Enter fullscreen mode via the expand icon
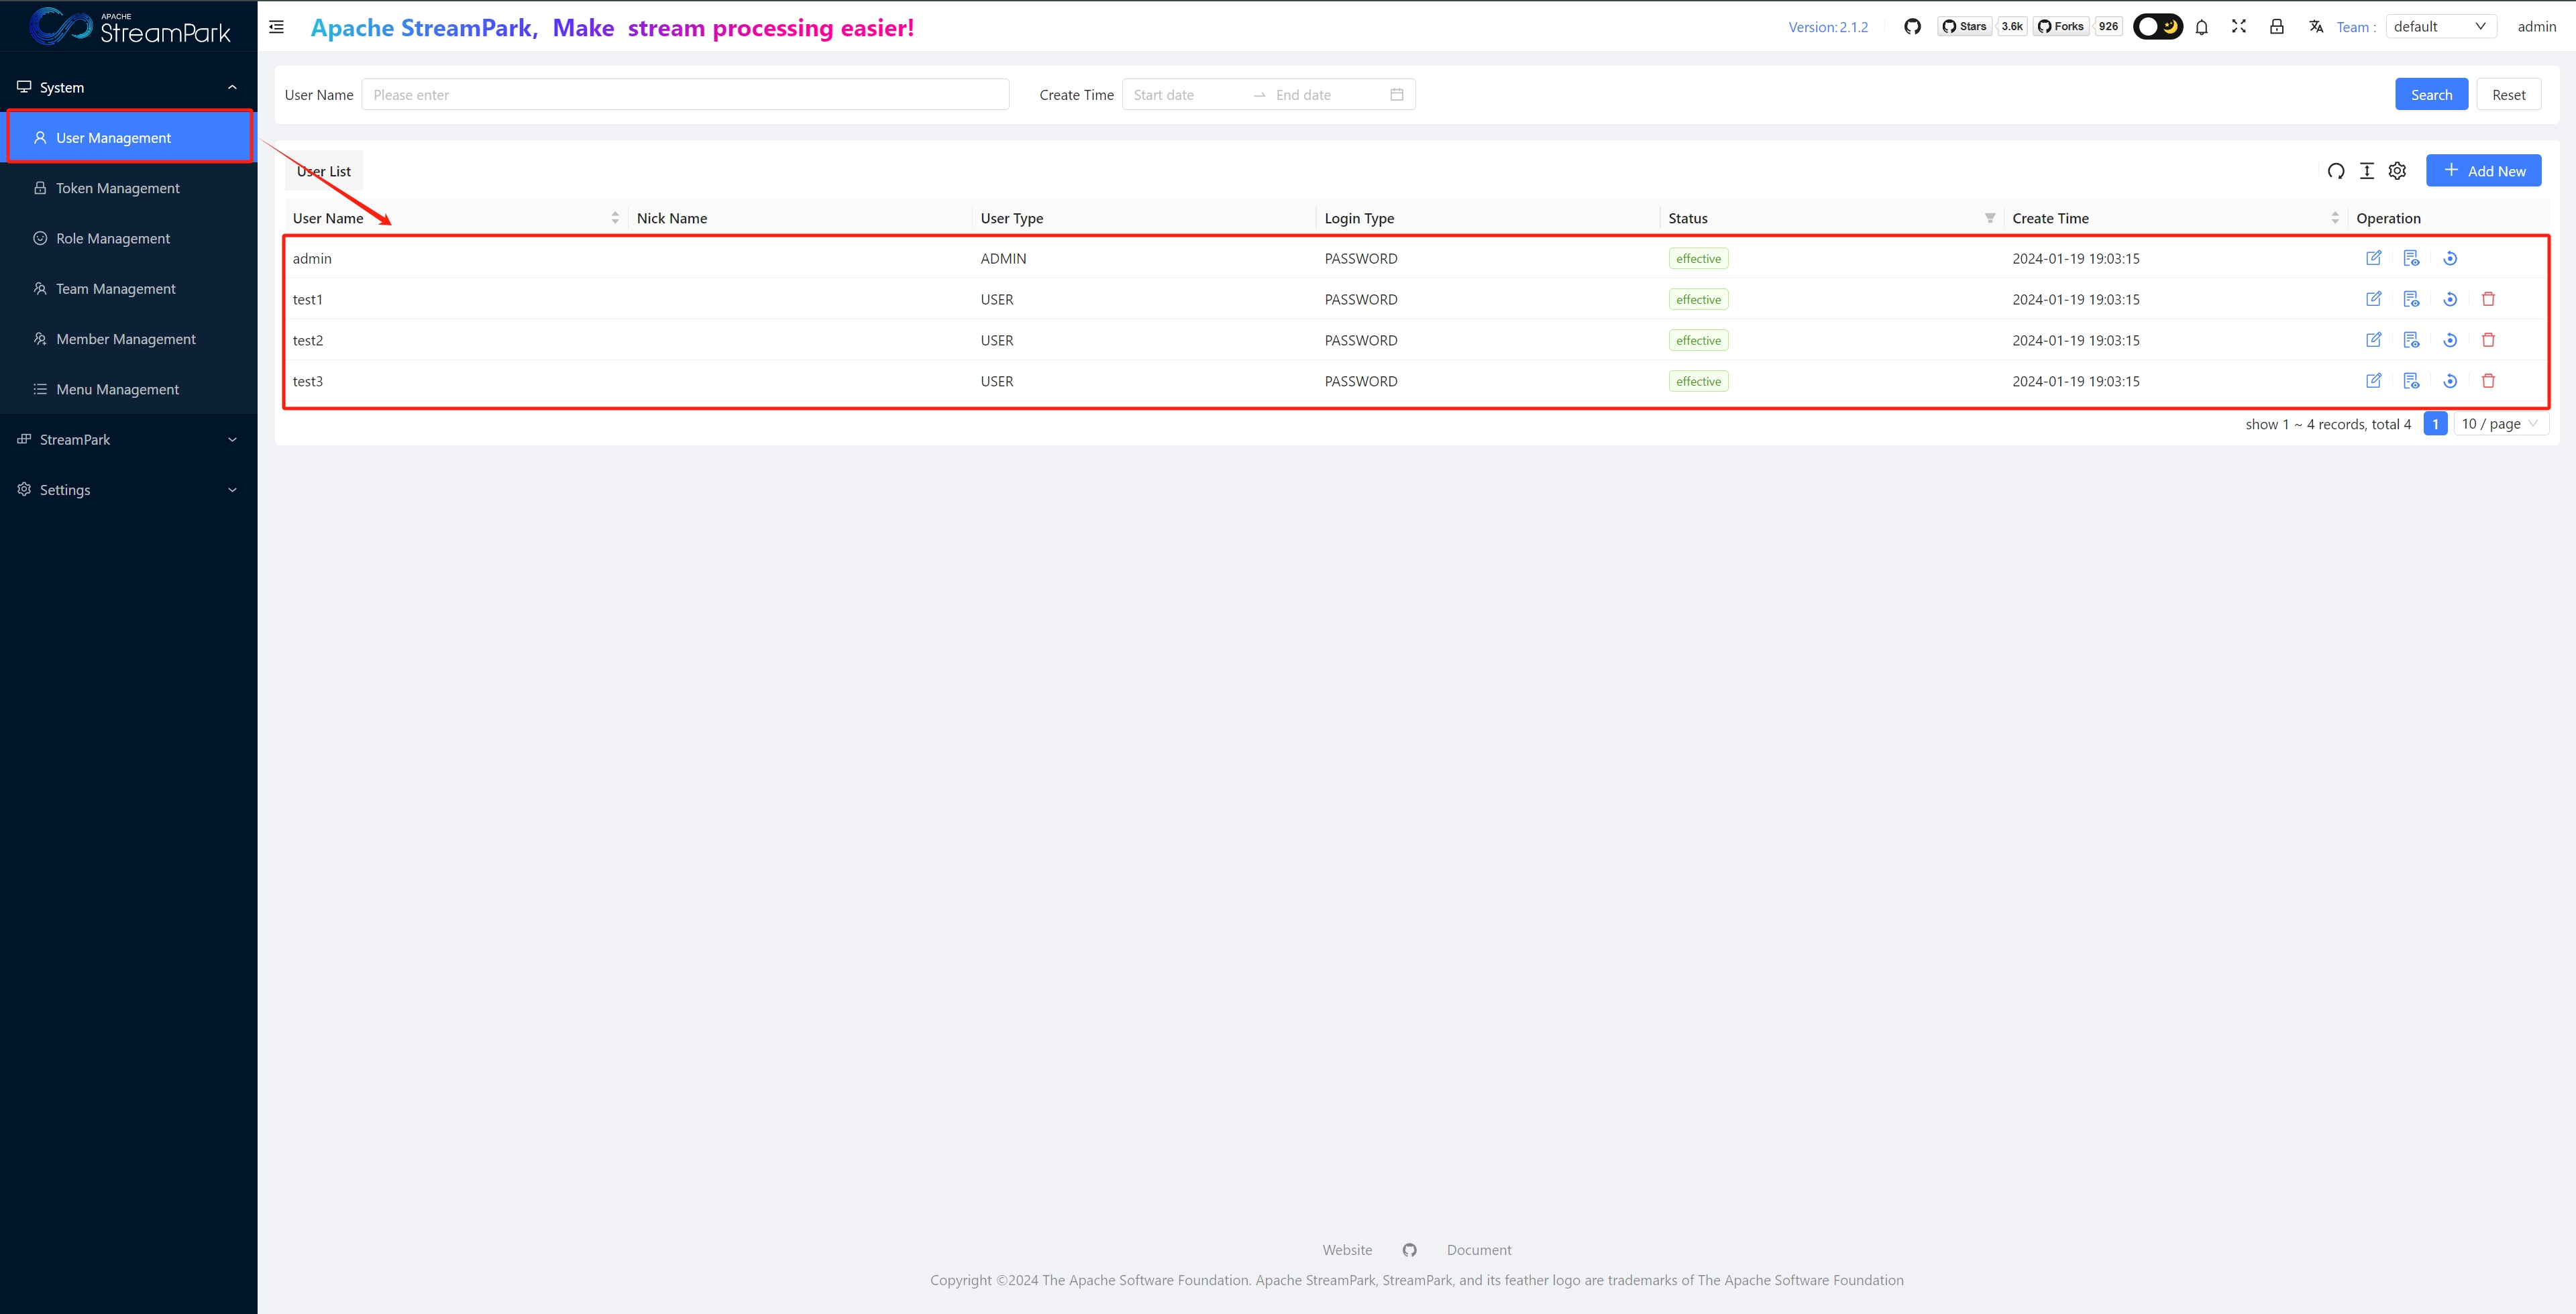The height and width of the screenshot is (1314, 2576). [2239, 27]
